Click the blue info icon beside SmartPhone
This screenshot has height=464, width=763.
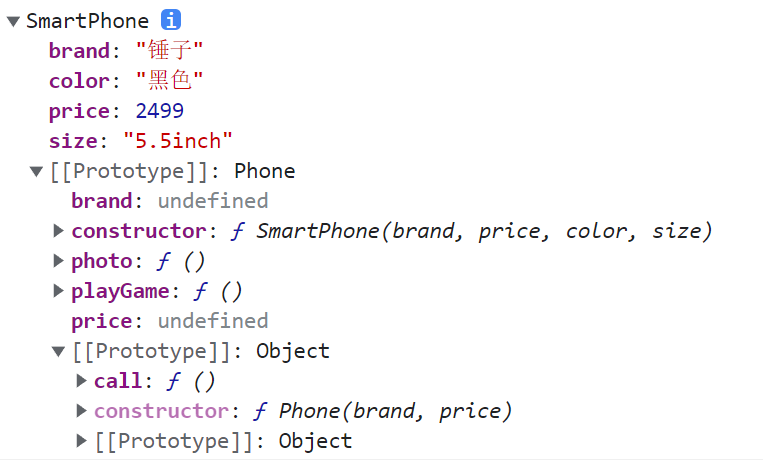click(171, 20)
